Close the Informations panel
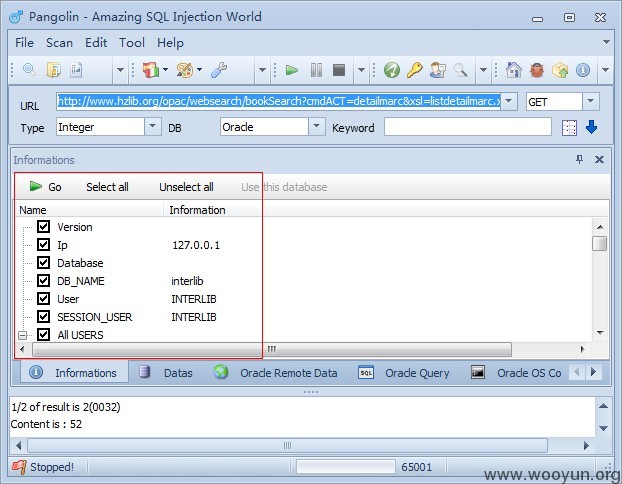 click(599, 159)
